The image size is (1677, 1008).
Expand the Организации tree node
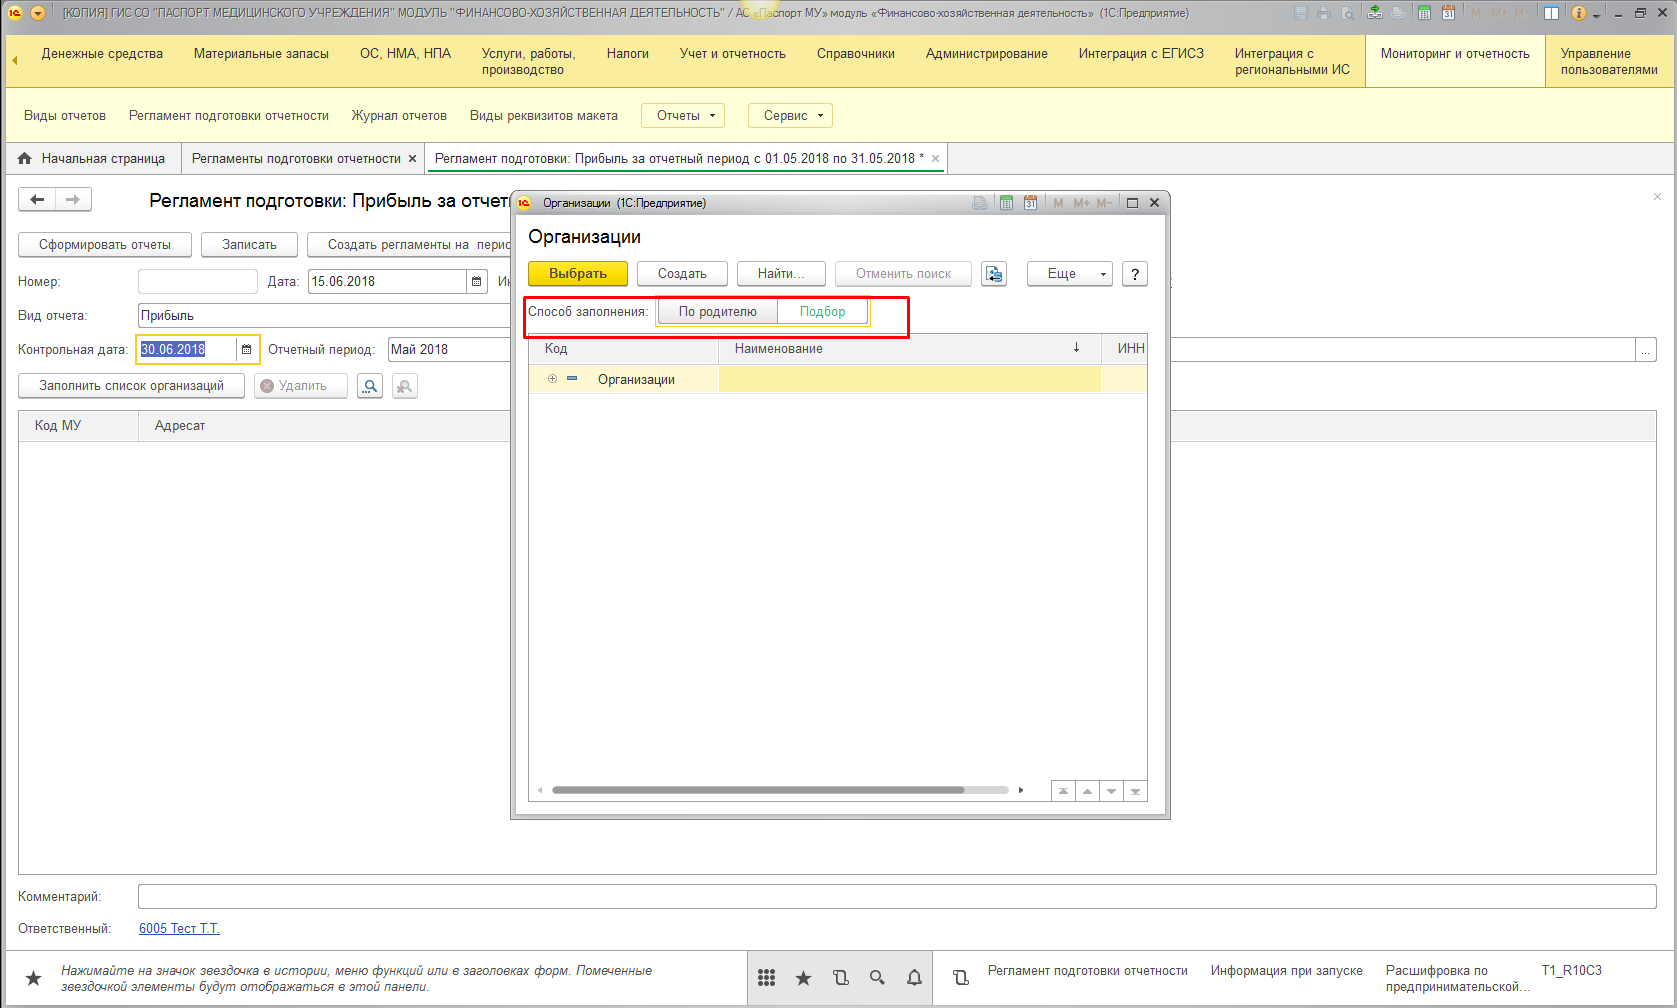point(552,379)
